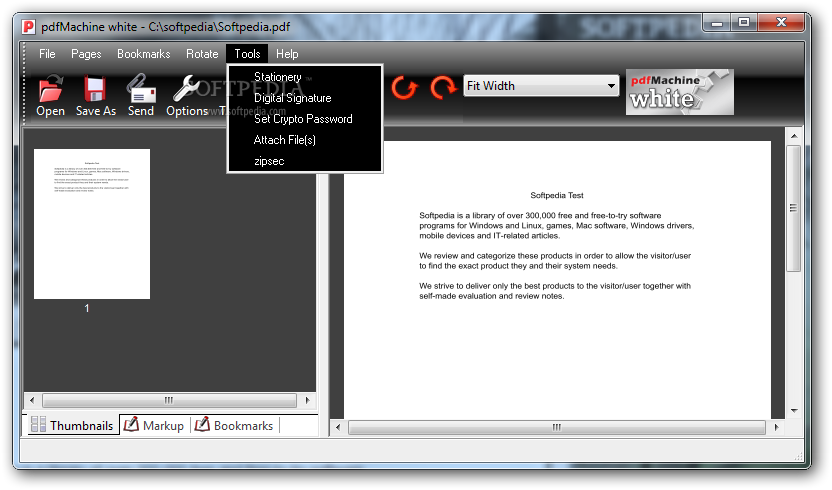The width and height of the screenshot is (832, 490).
Task: Switch to the Thumbnails tab
Action: (72, 425)
